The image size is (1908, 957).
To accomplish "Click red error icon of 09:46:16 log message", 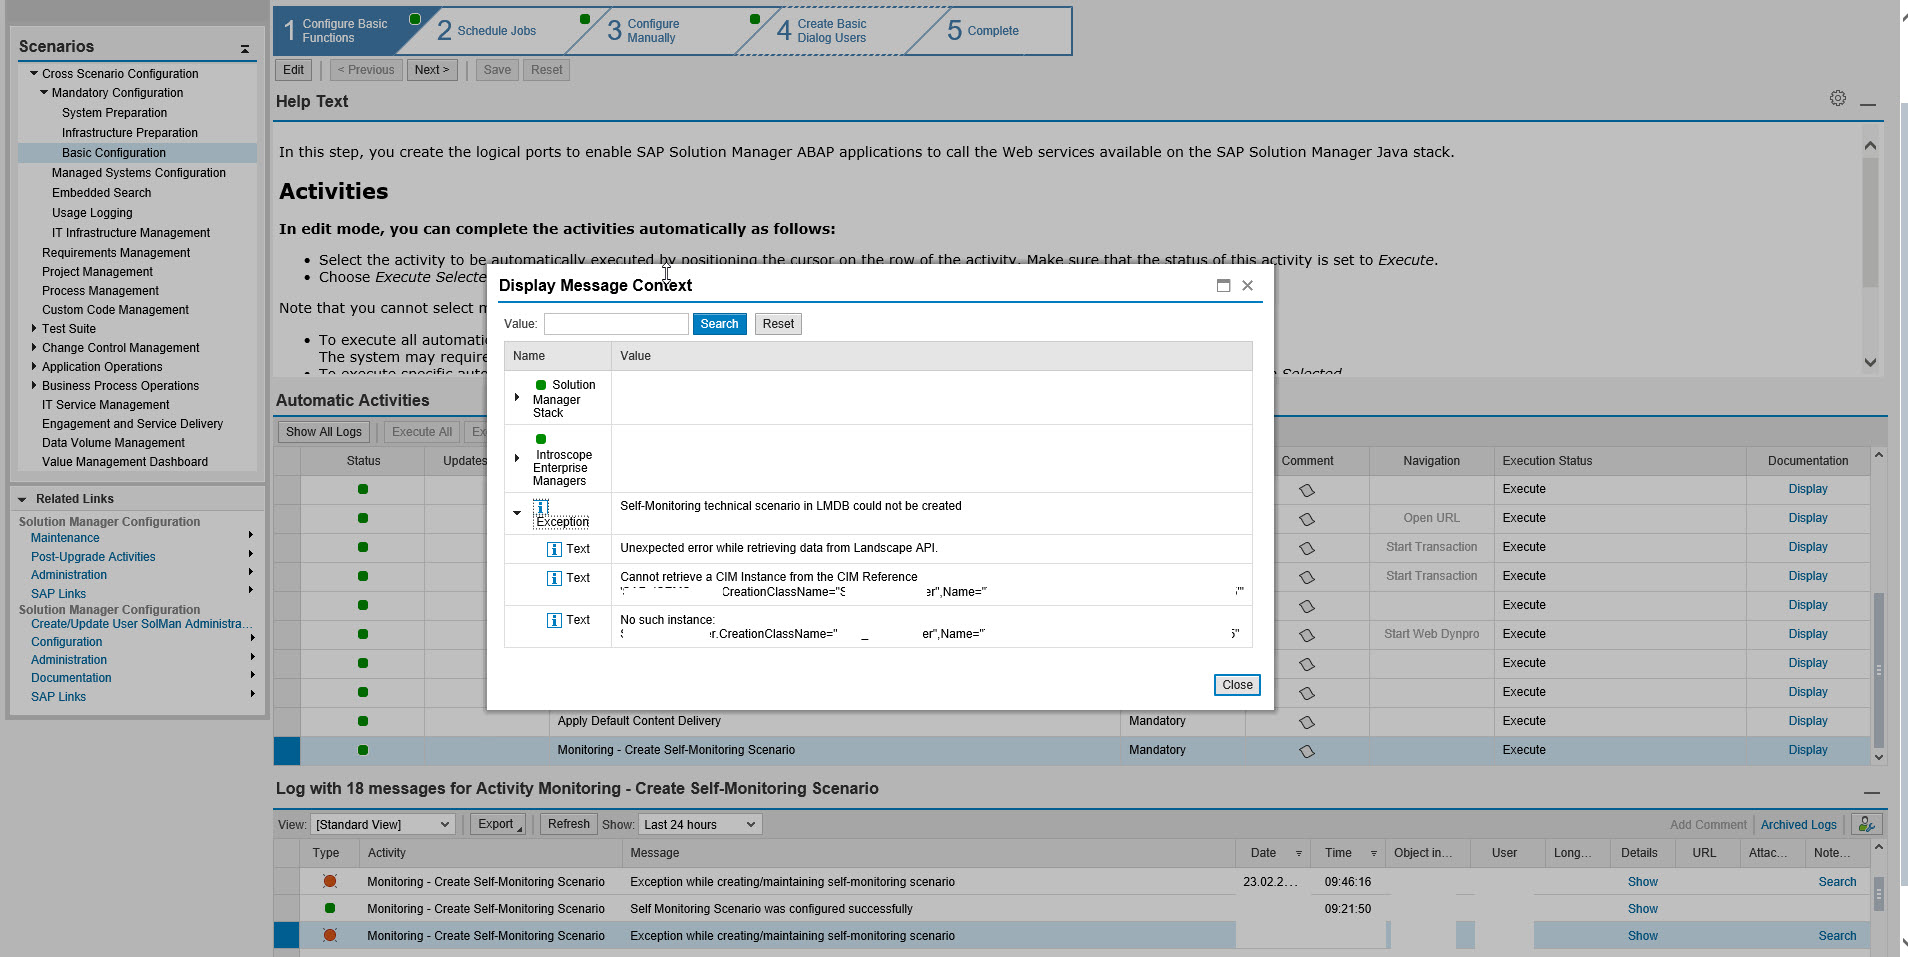I will point(330,882).
